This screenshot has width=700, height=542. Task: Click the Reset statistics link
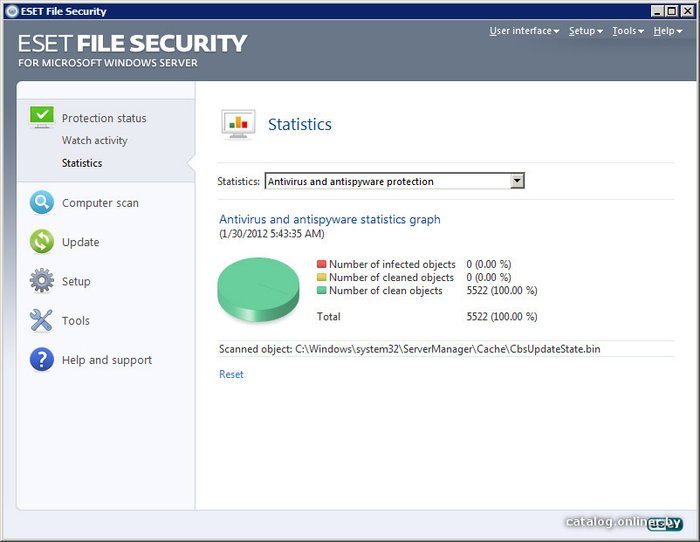pos(231,374)
